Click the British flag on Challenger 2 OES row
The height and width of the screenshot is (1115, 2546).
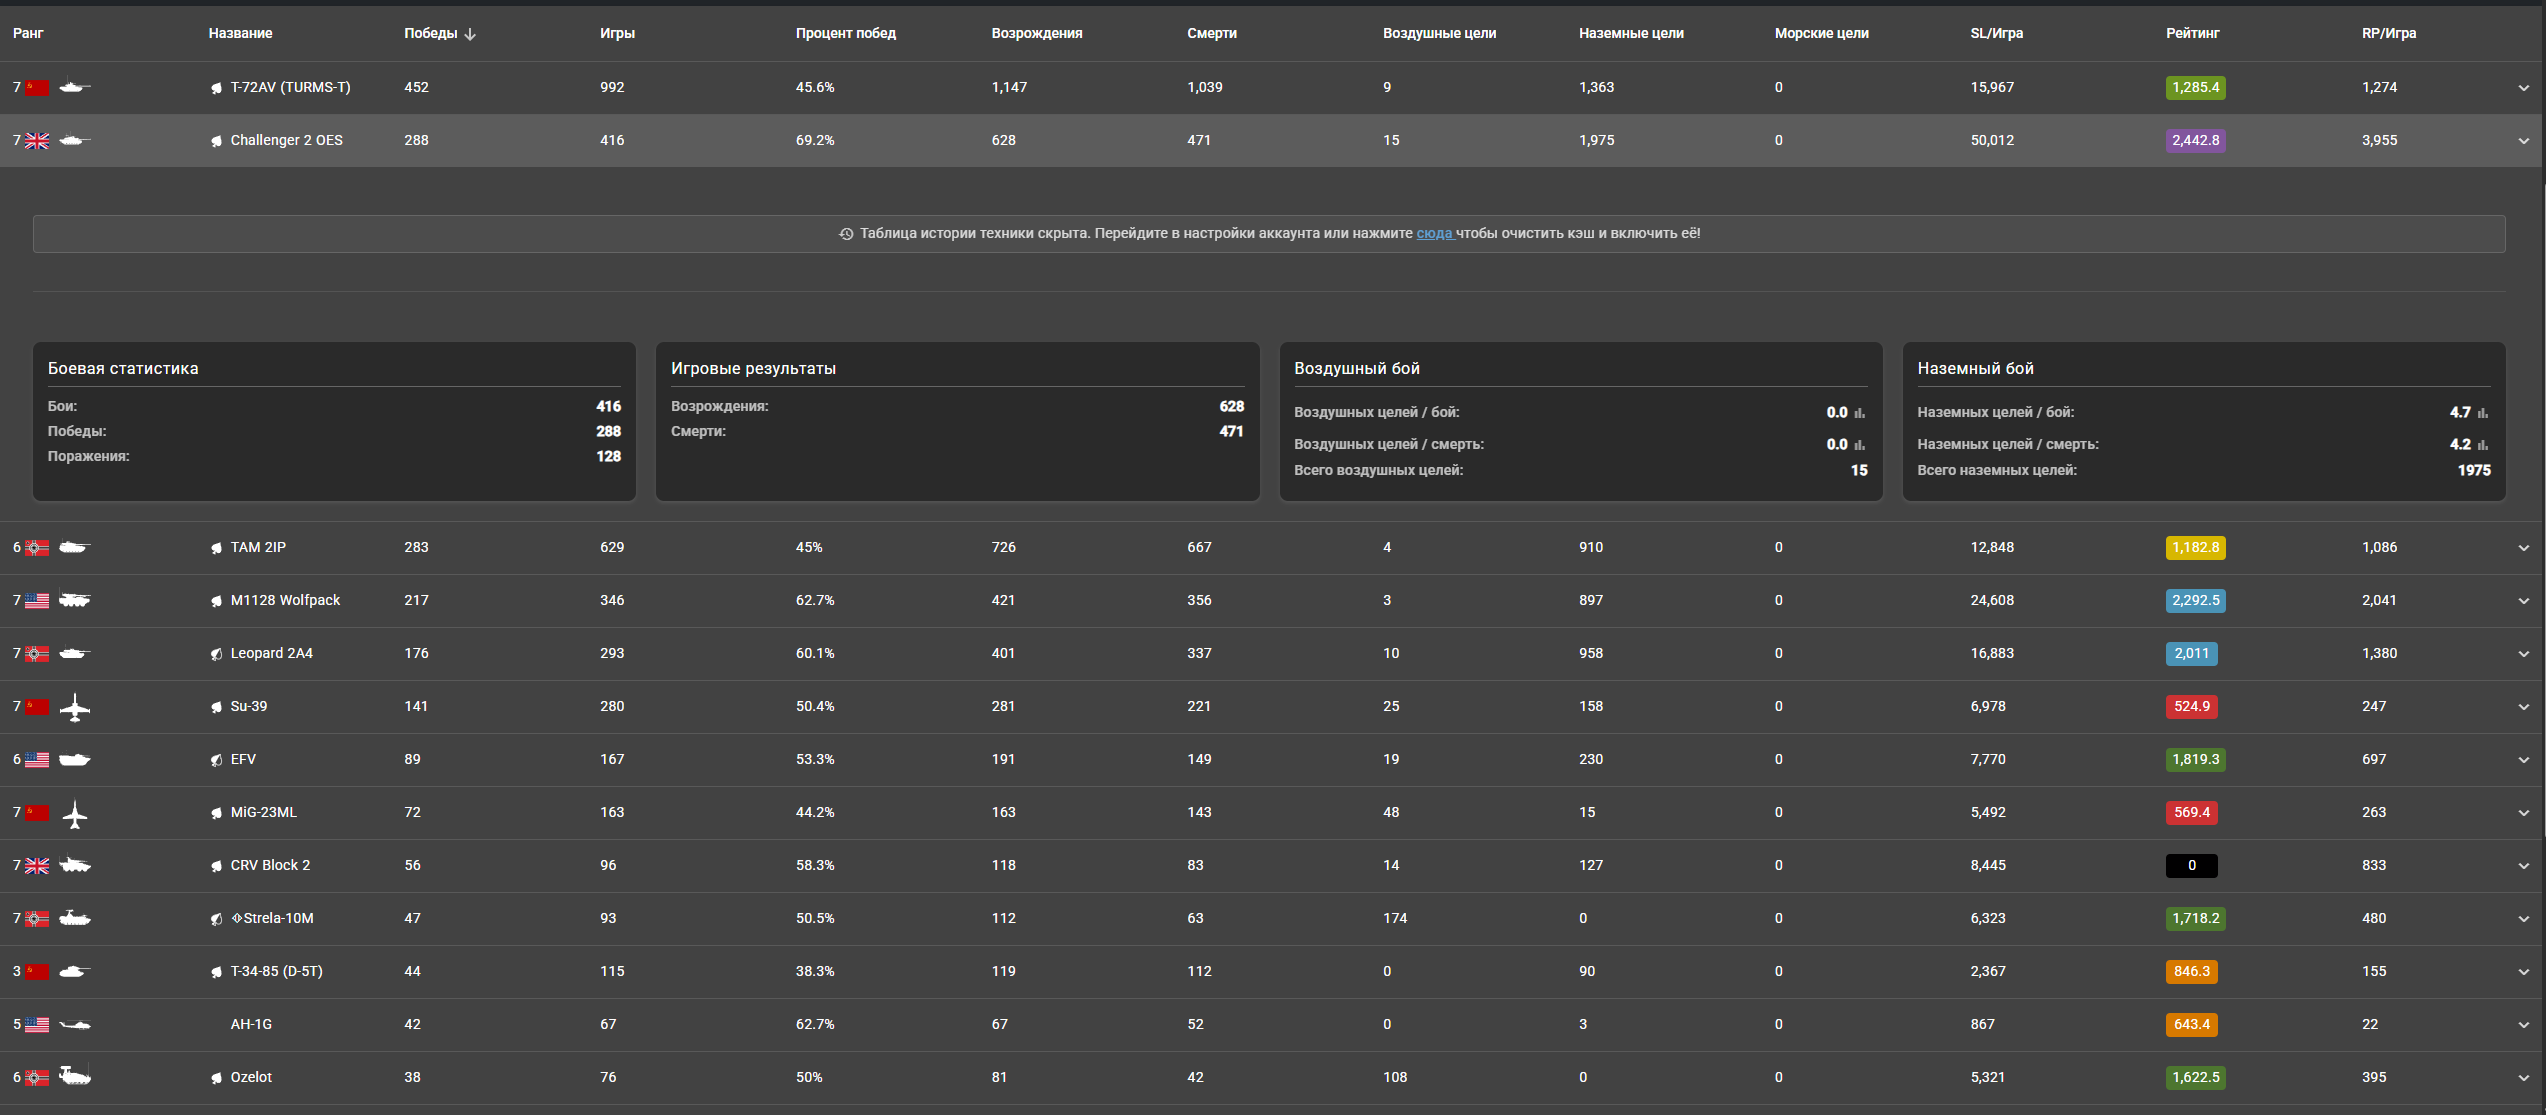coord(37,141)
